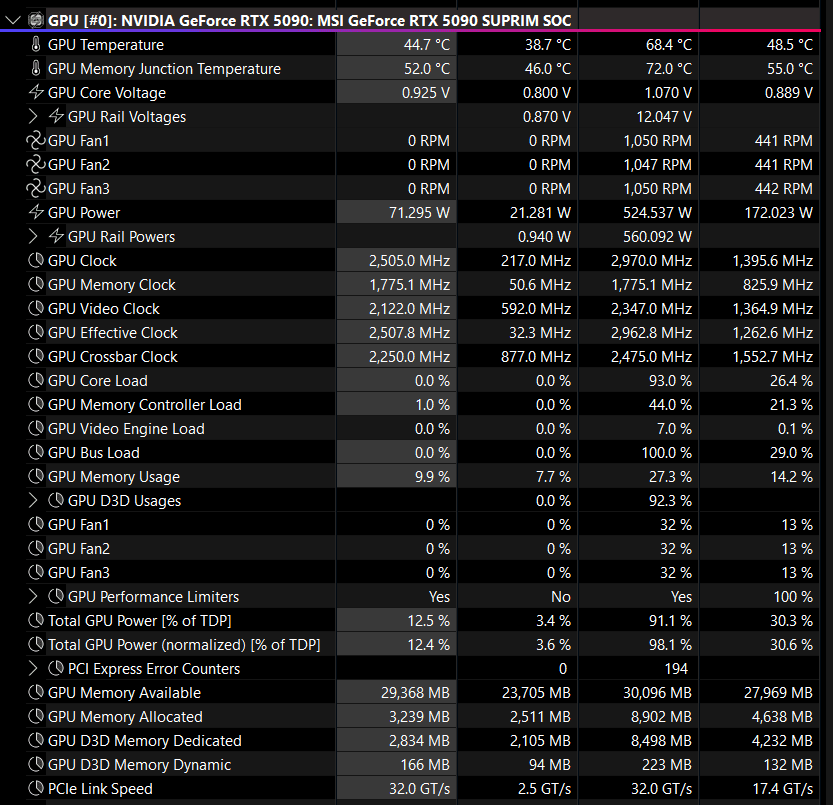
Task: Click the gauge icon beside GPU Memory Usage
Action: coord(36,477)
